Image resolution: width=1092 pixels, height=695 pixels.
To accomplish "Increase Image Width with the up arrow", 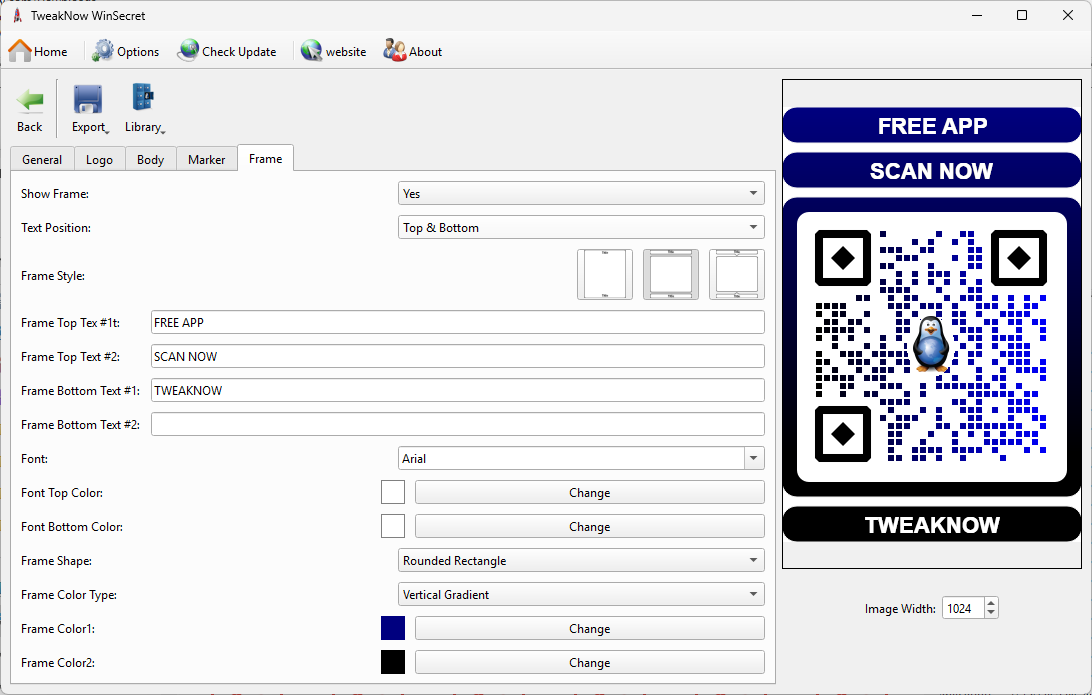I will pyautogui.click(x=991, y=602).
